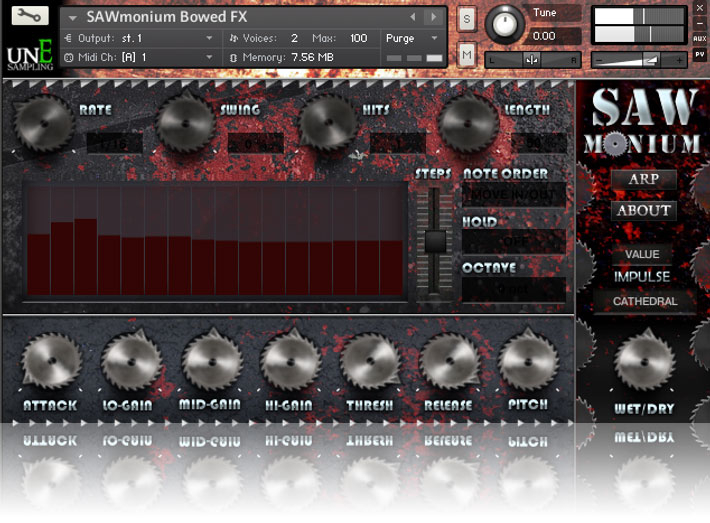Toggle the Mute M button
Image resolution: width=710 pixels, height=523 pixels.
[x=467, y=53]
